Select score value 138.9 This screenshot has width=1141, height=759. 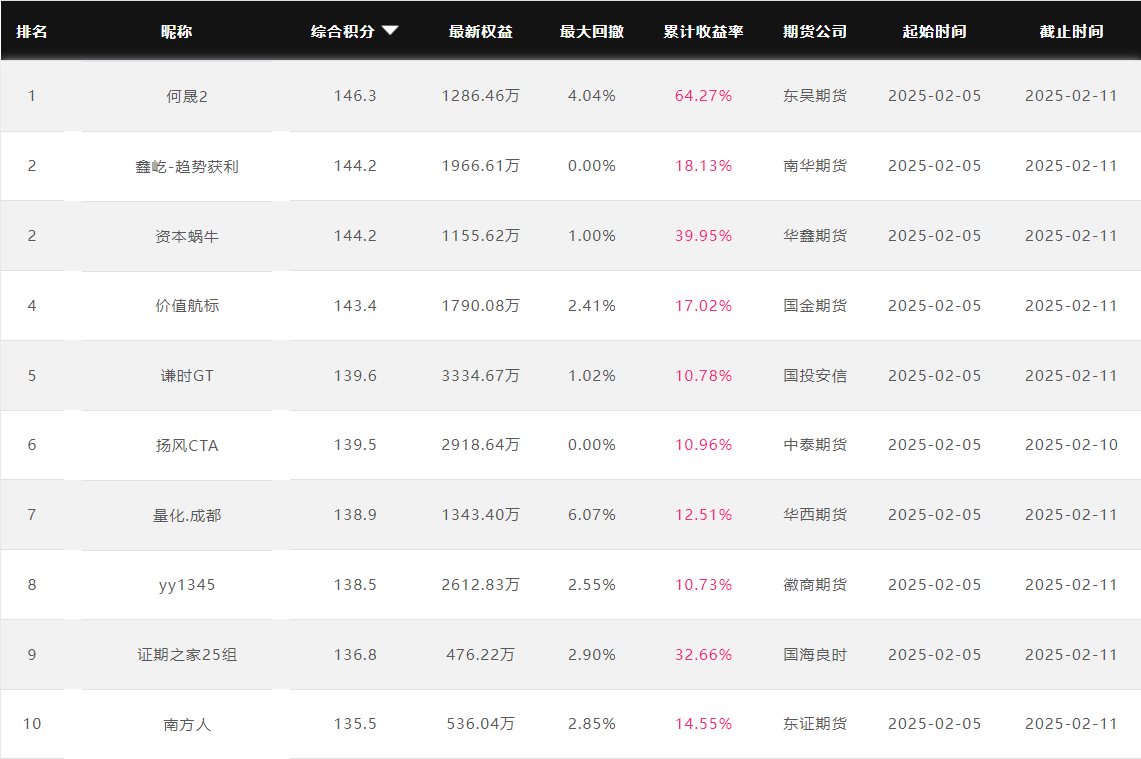[355, 514]
